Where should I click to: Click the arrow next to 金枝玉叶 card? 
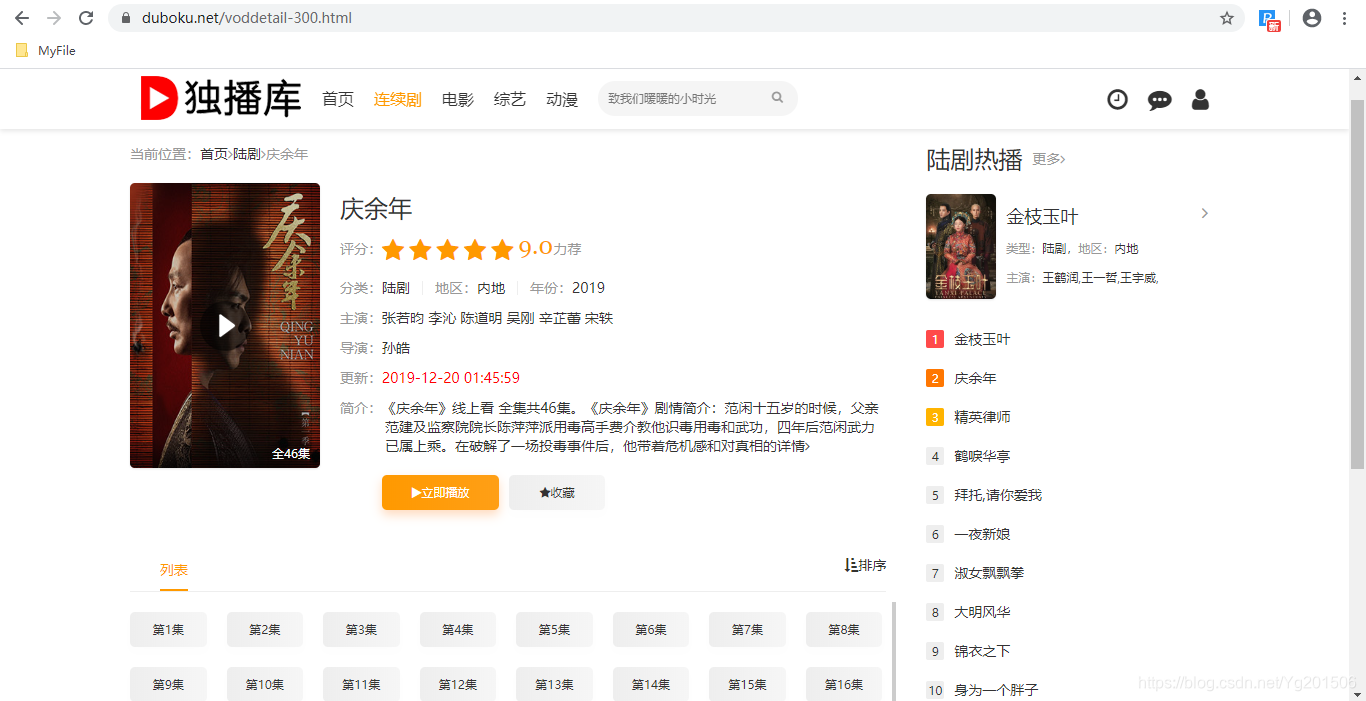pos(1204,213)
